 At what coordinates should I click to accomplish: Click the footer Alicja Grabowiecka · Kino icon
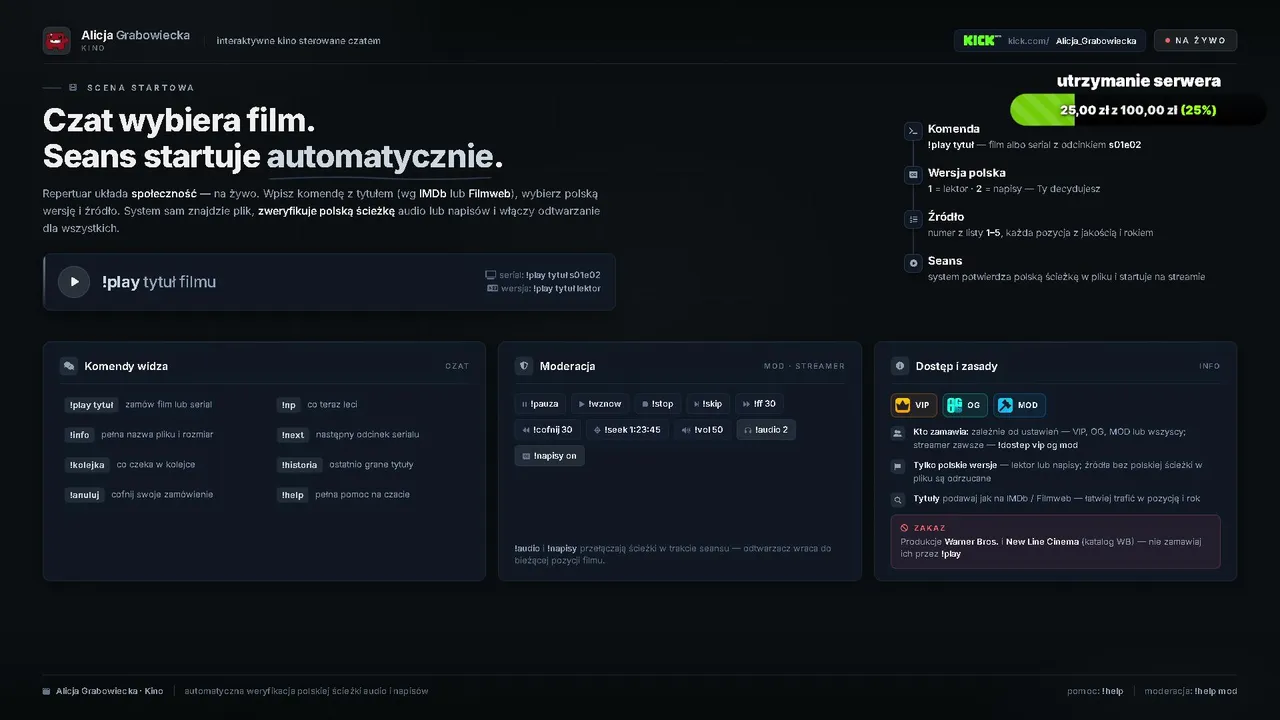[x=47, y=691]
